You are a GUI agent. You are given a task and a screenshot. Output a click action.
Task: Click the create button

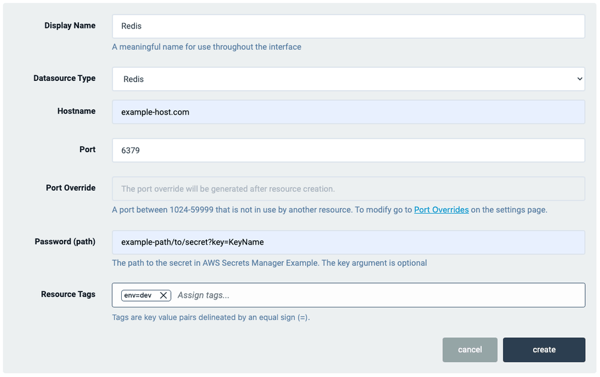click(544, 350)
